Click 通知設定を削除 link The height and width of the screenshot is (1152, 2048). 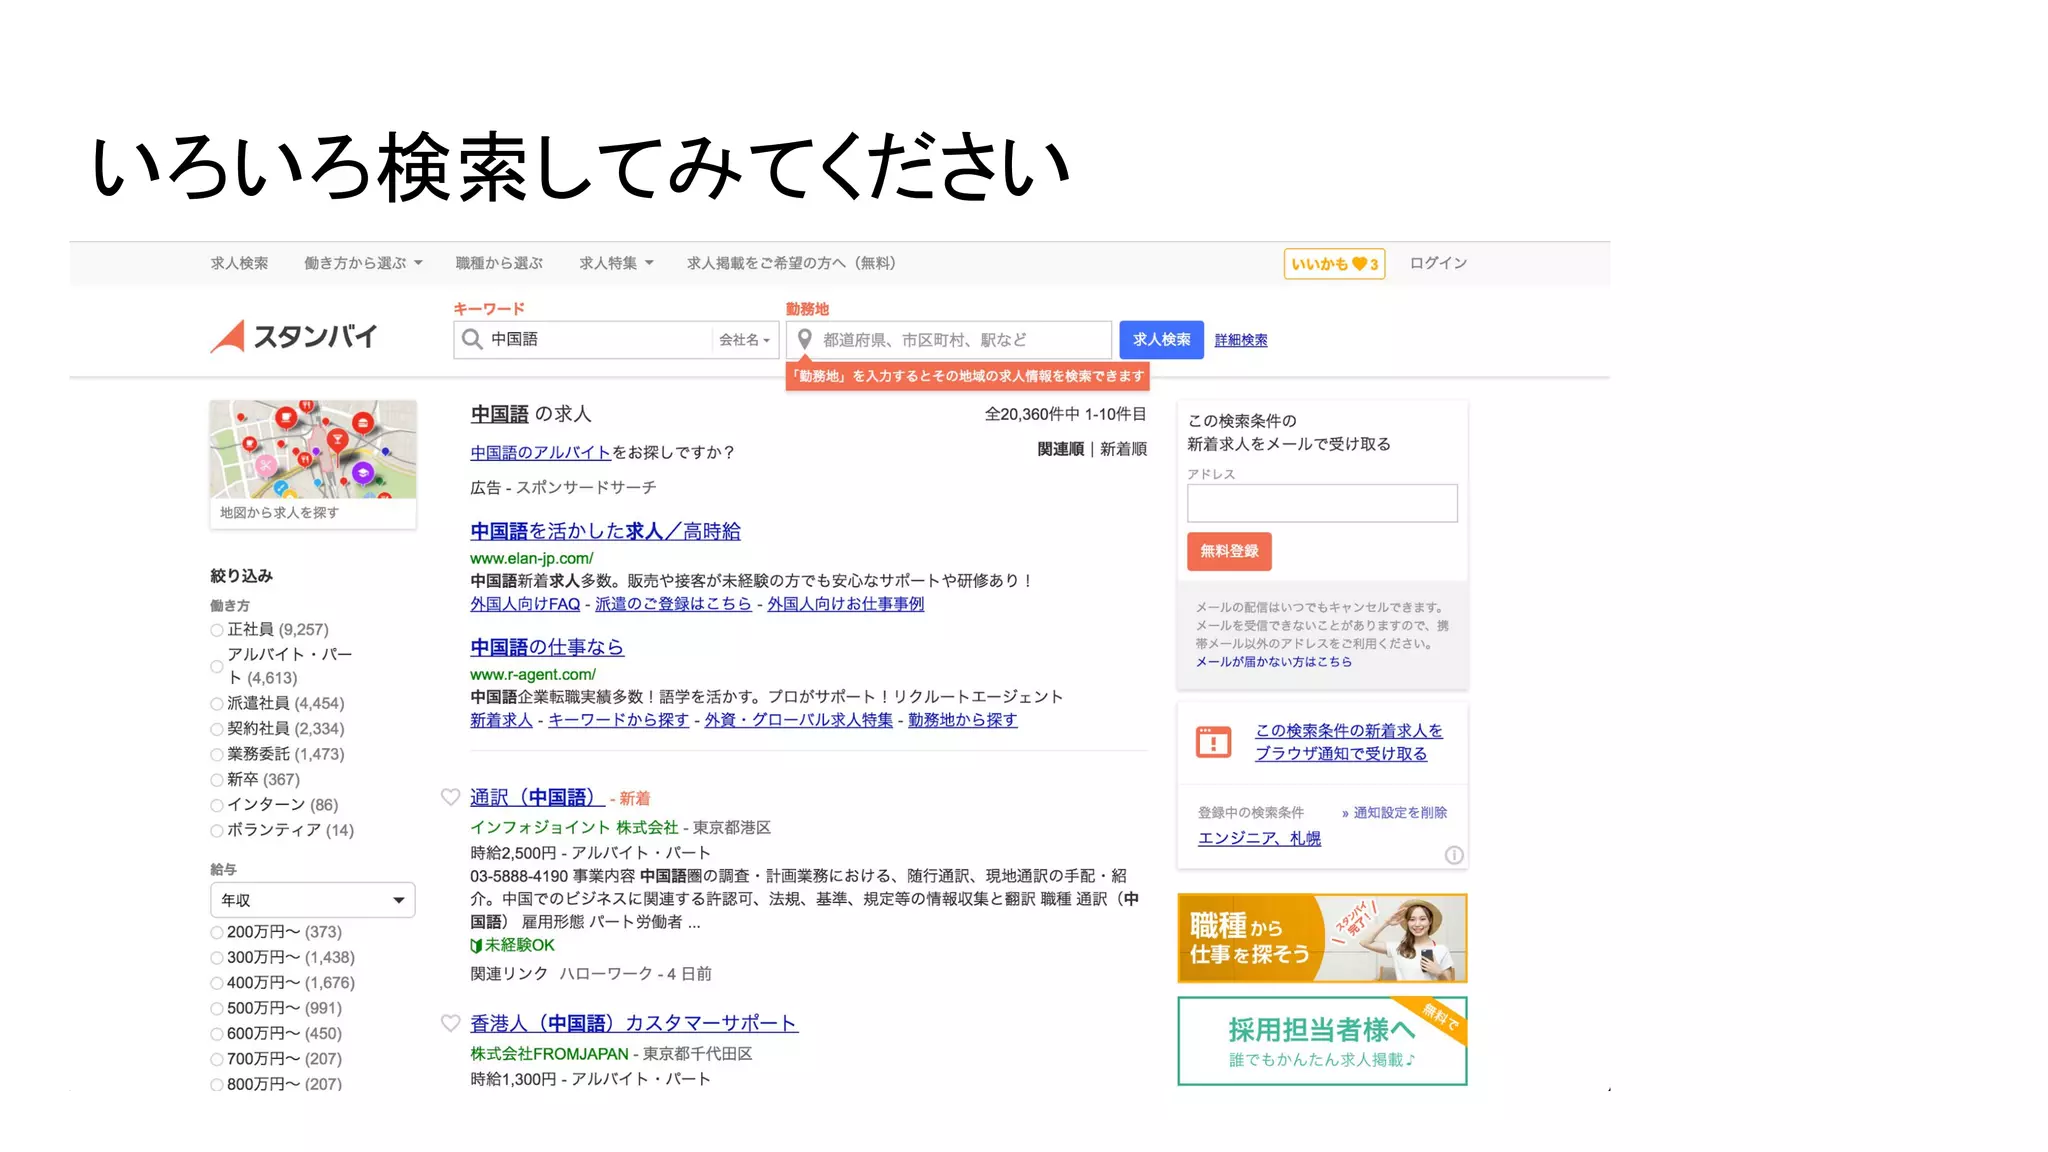(x=1400, y=813)
